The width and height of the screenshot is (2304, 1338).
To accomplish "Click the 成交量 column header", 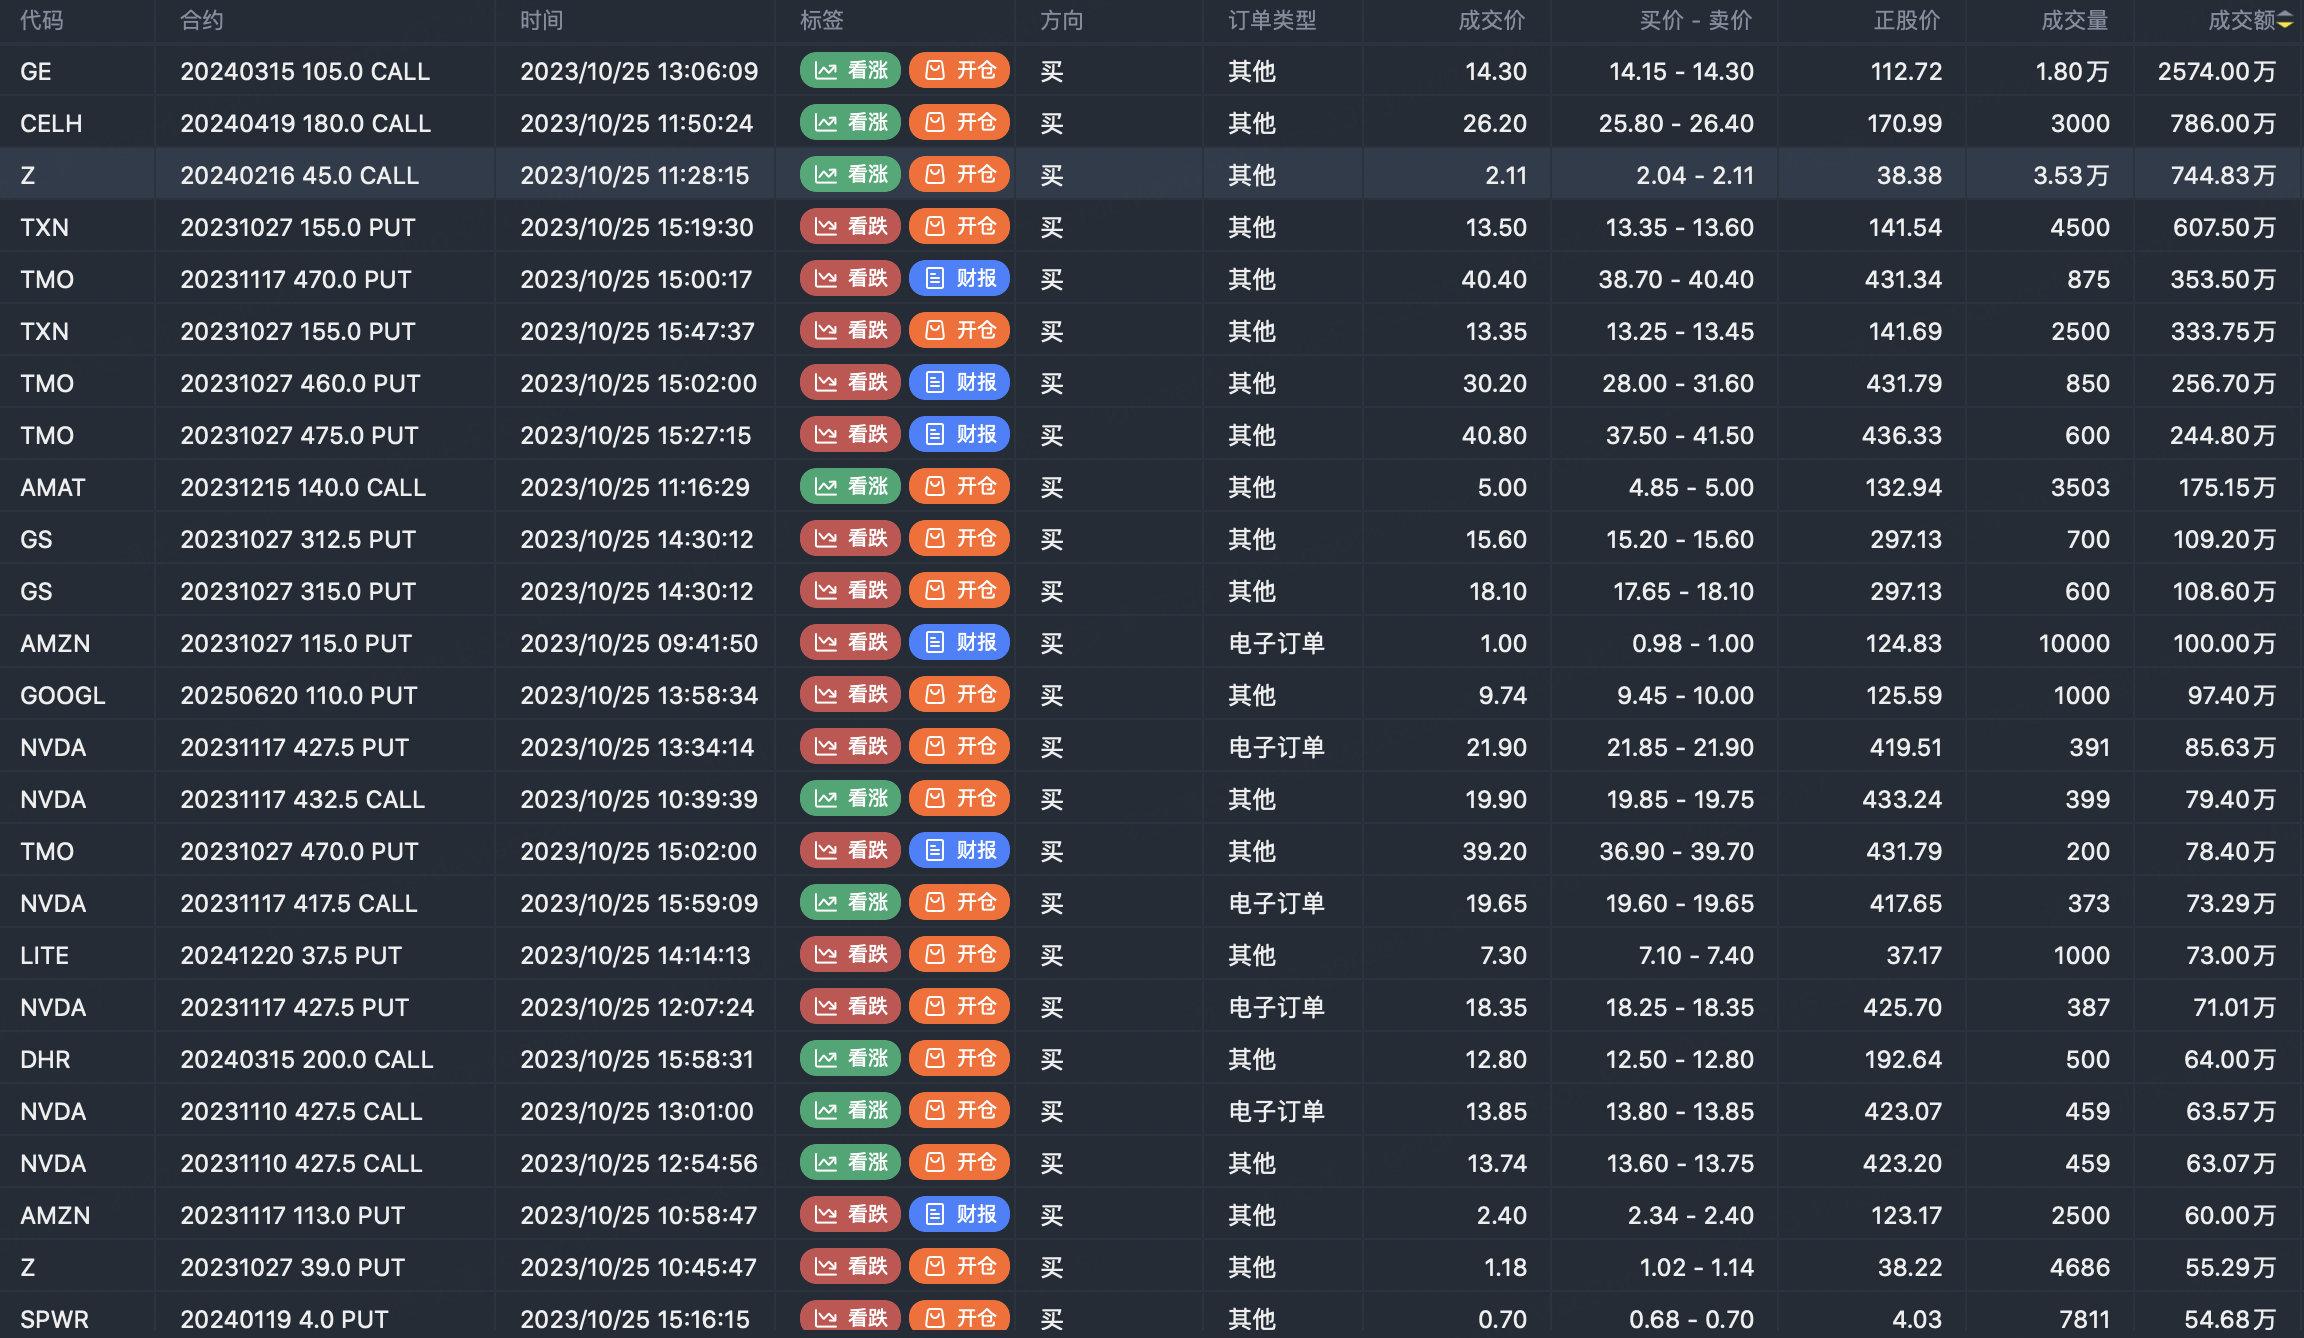I will (2075, 21).
